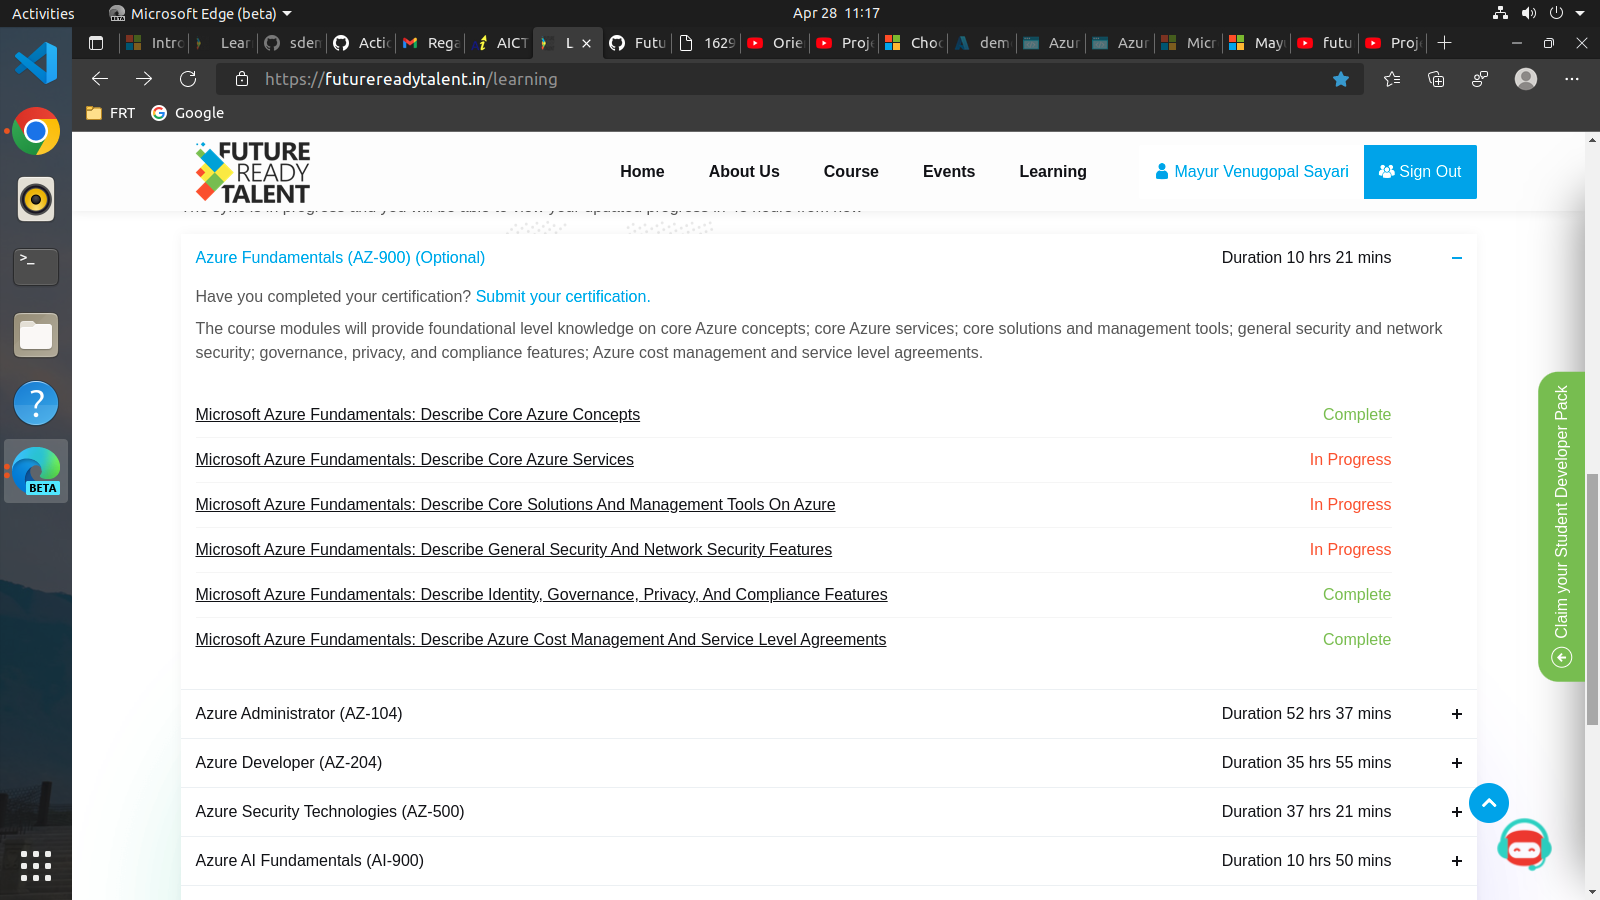View site lock information icon

pyautogui.click(x=242, y=79)
